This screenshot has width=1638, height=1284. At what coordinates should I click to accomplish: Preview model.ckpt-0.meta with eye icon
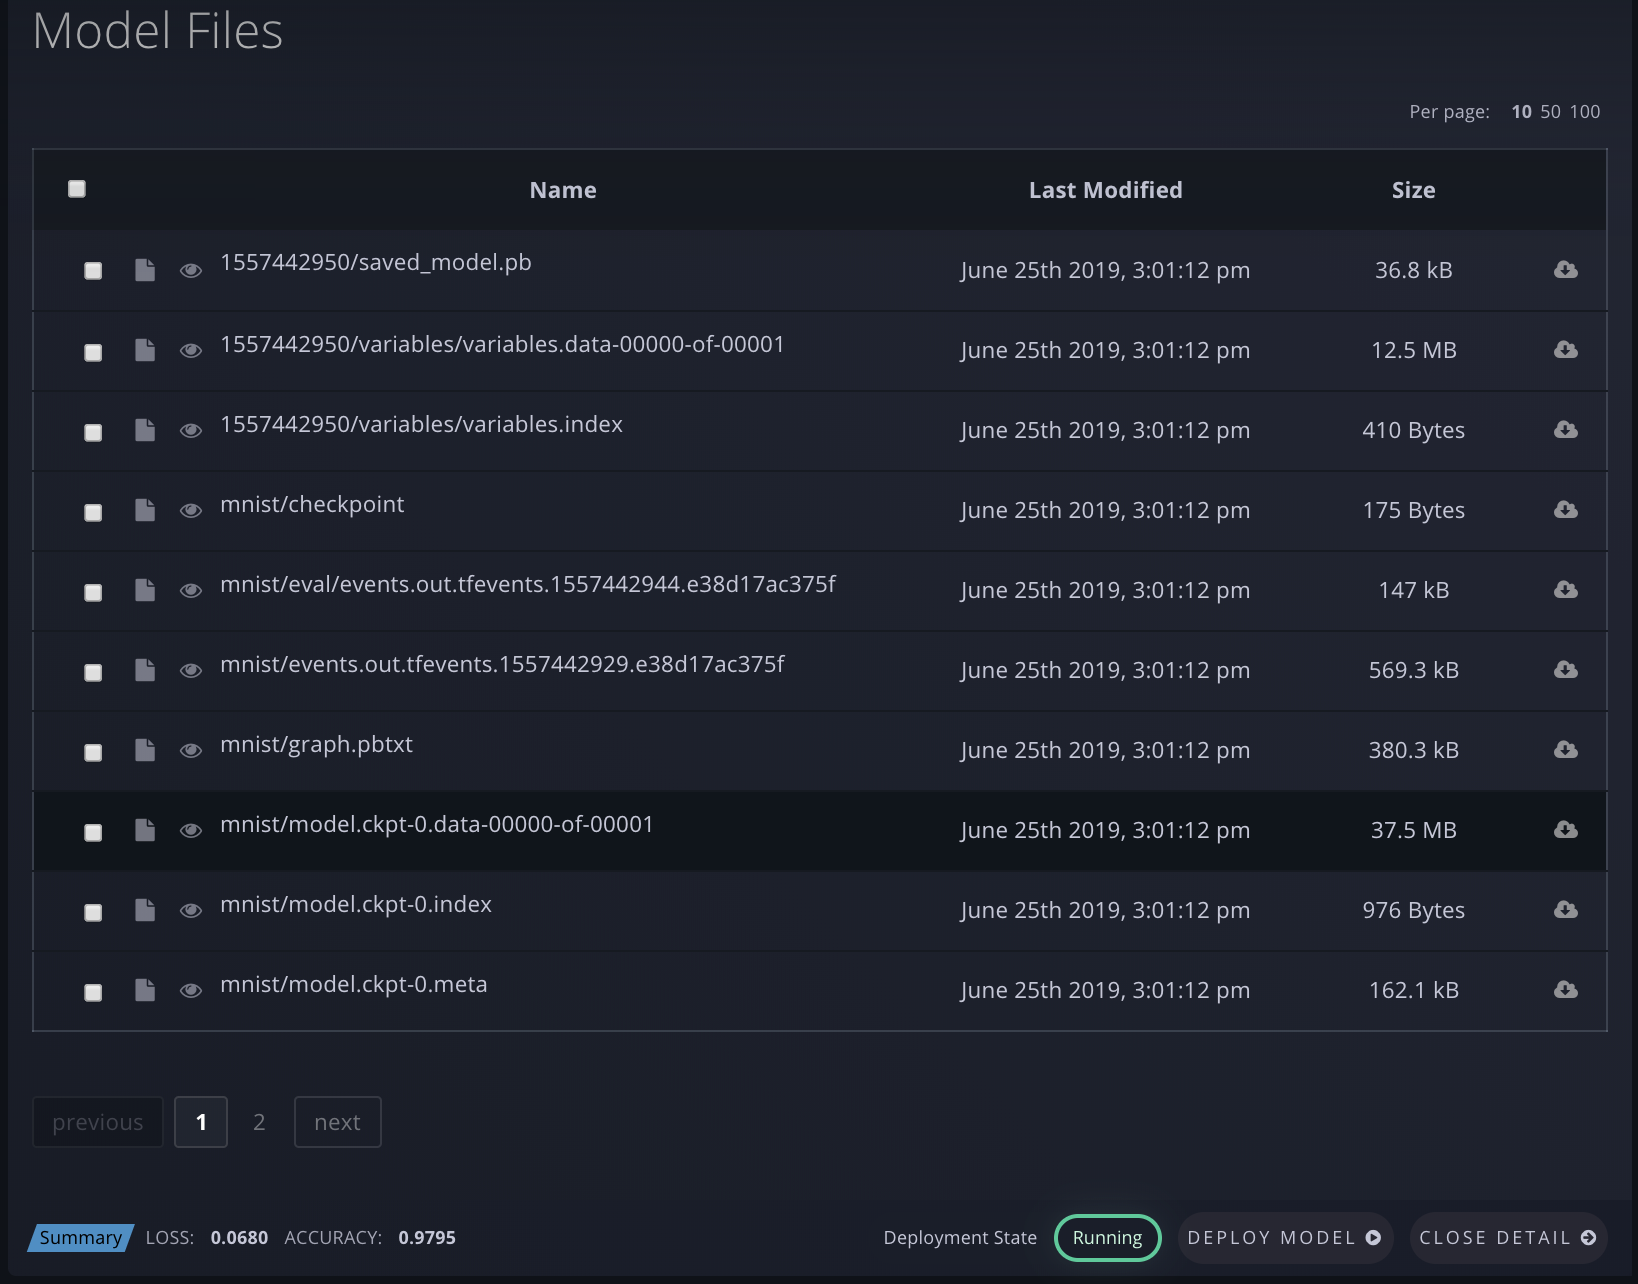point(191,990)
